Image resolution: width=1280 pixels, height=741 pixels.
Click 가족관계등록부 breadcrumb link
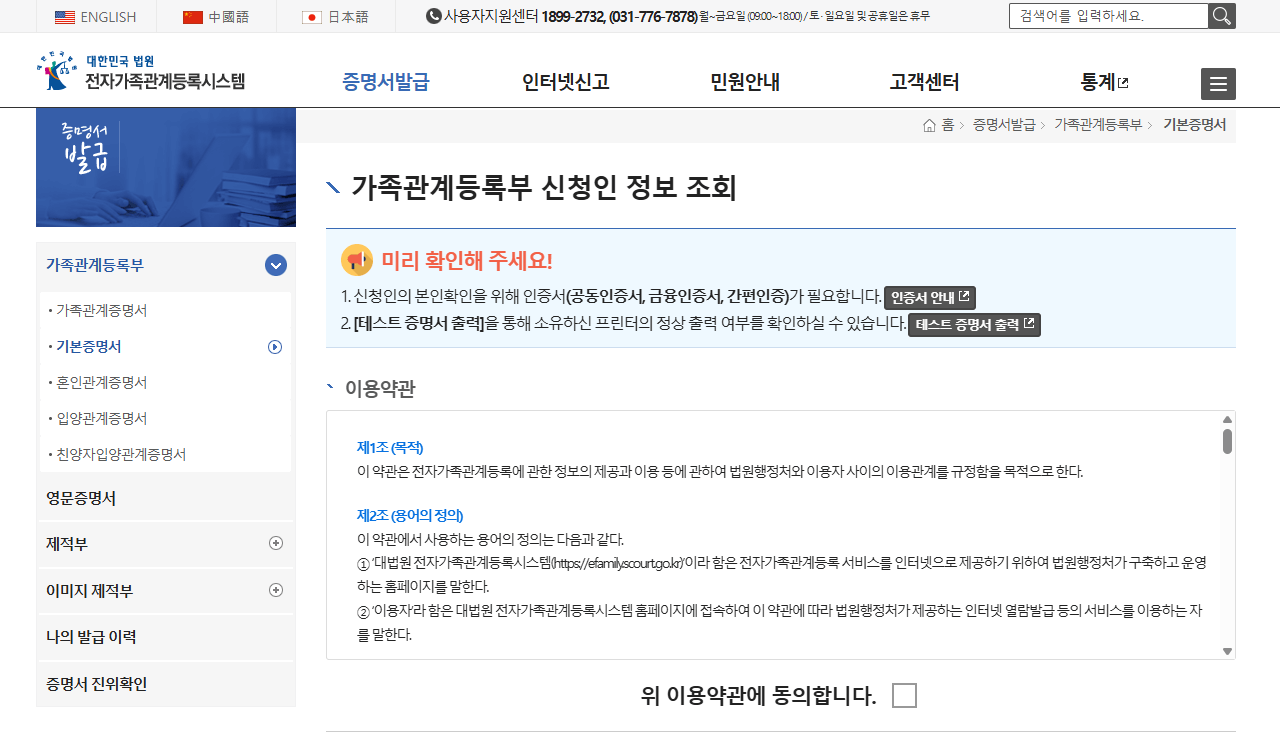1098,125
